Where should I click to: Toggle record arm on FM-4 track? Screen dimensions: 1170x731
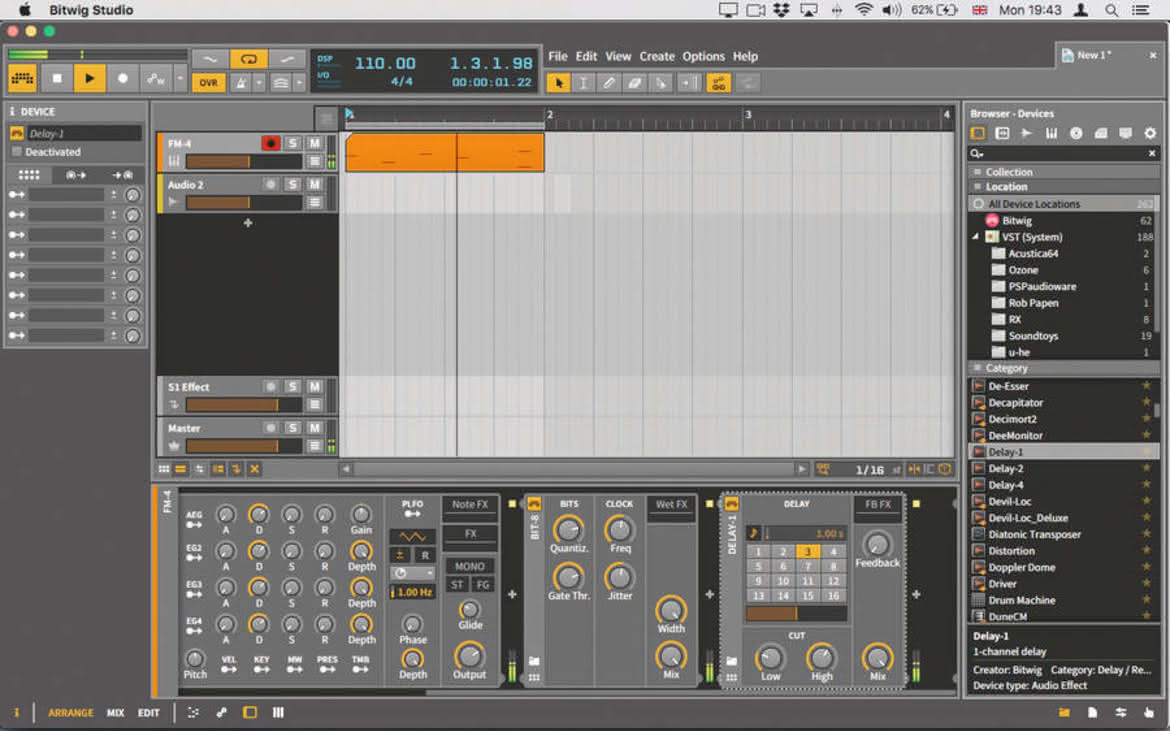coord(270,142)
